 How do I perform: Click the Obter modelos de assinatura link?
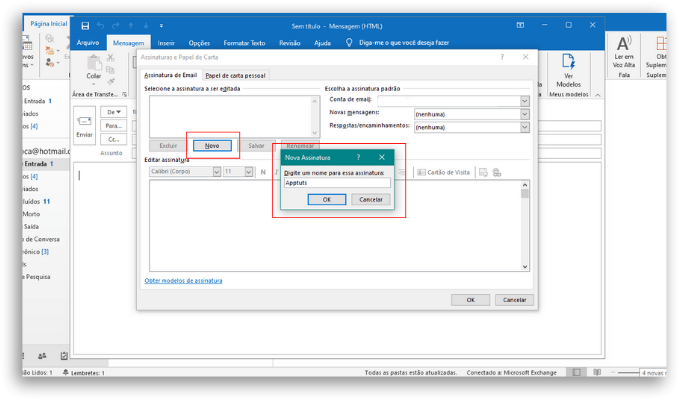click(x=183, y=281)
